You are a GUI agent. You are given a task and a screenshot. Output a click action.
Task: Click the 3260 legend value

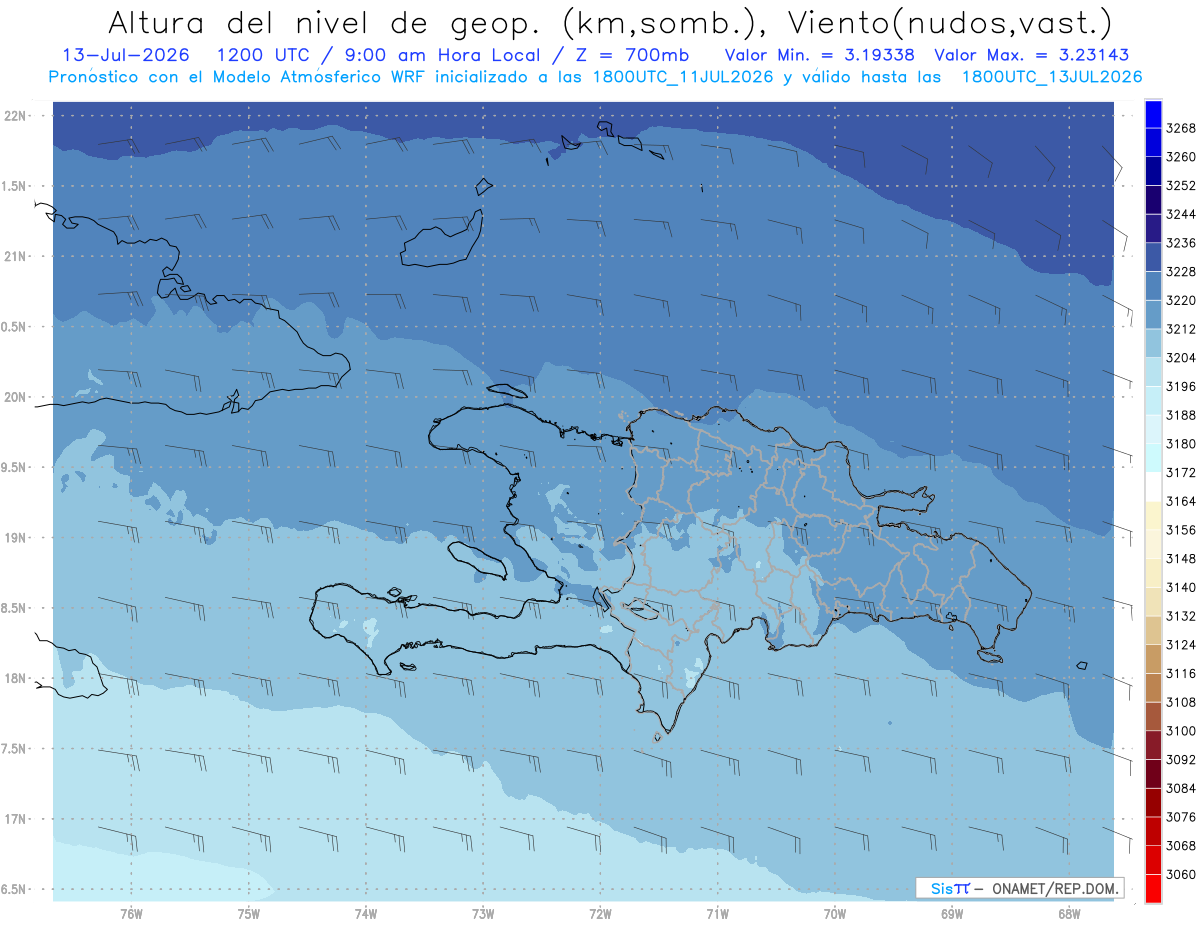click(x=1181, y=157)
